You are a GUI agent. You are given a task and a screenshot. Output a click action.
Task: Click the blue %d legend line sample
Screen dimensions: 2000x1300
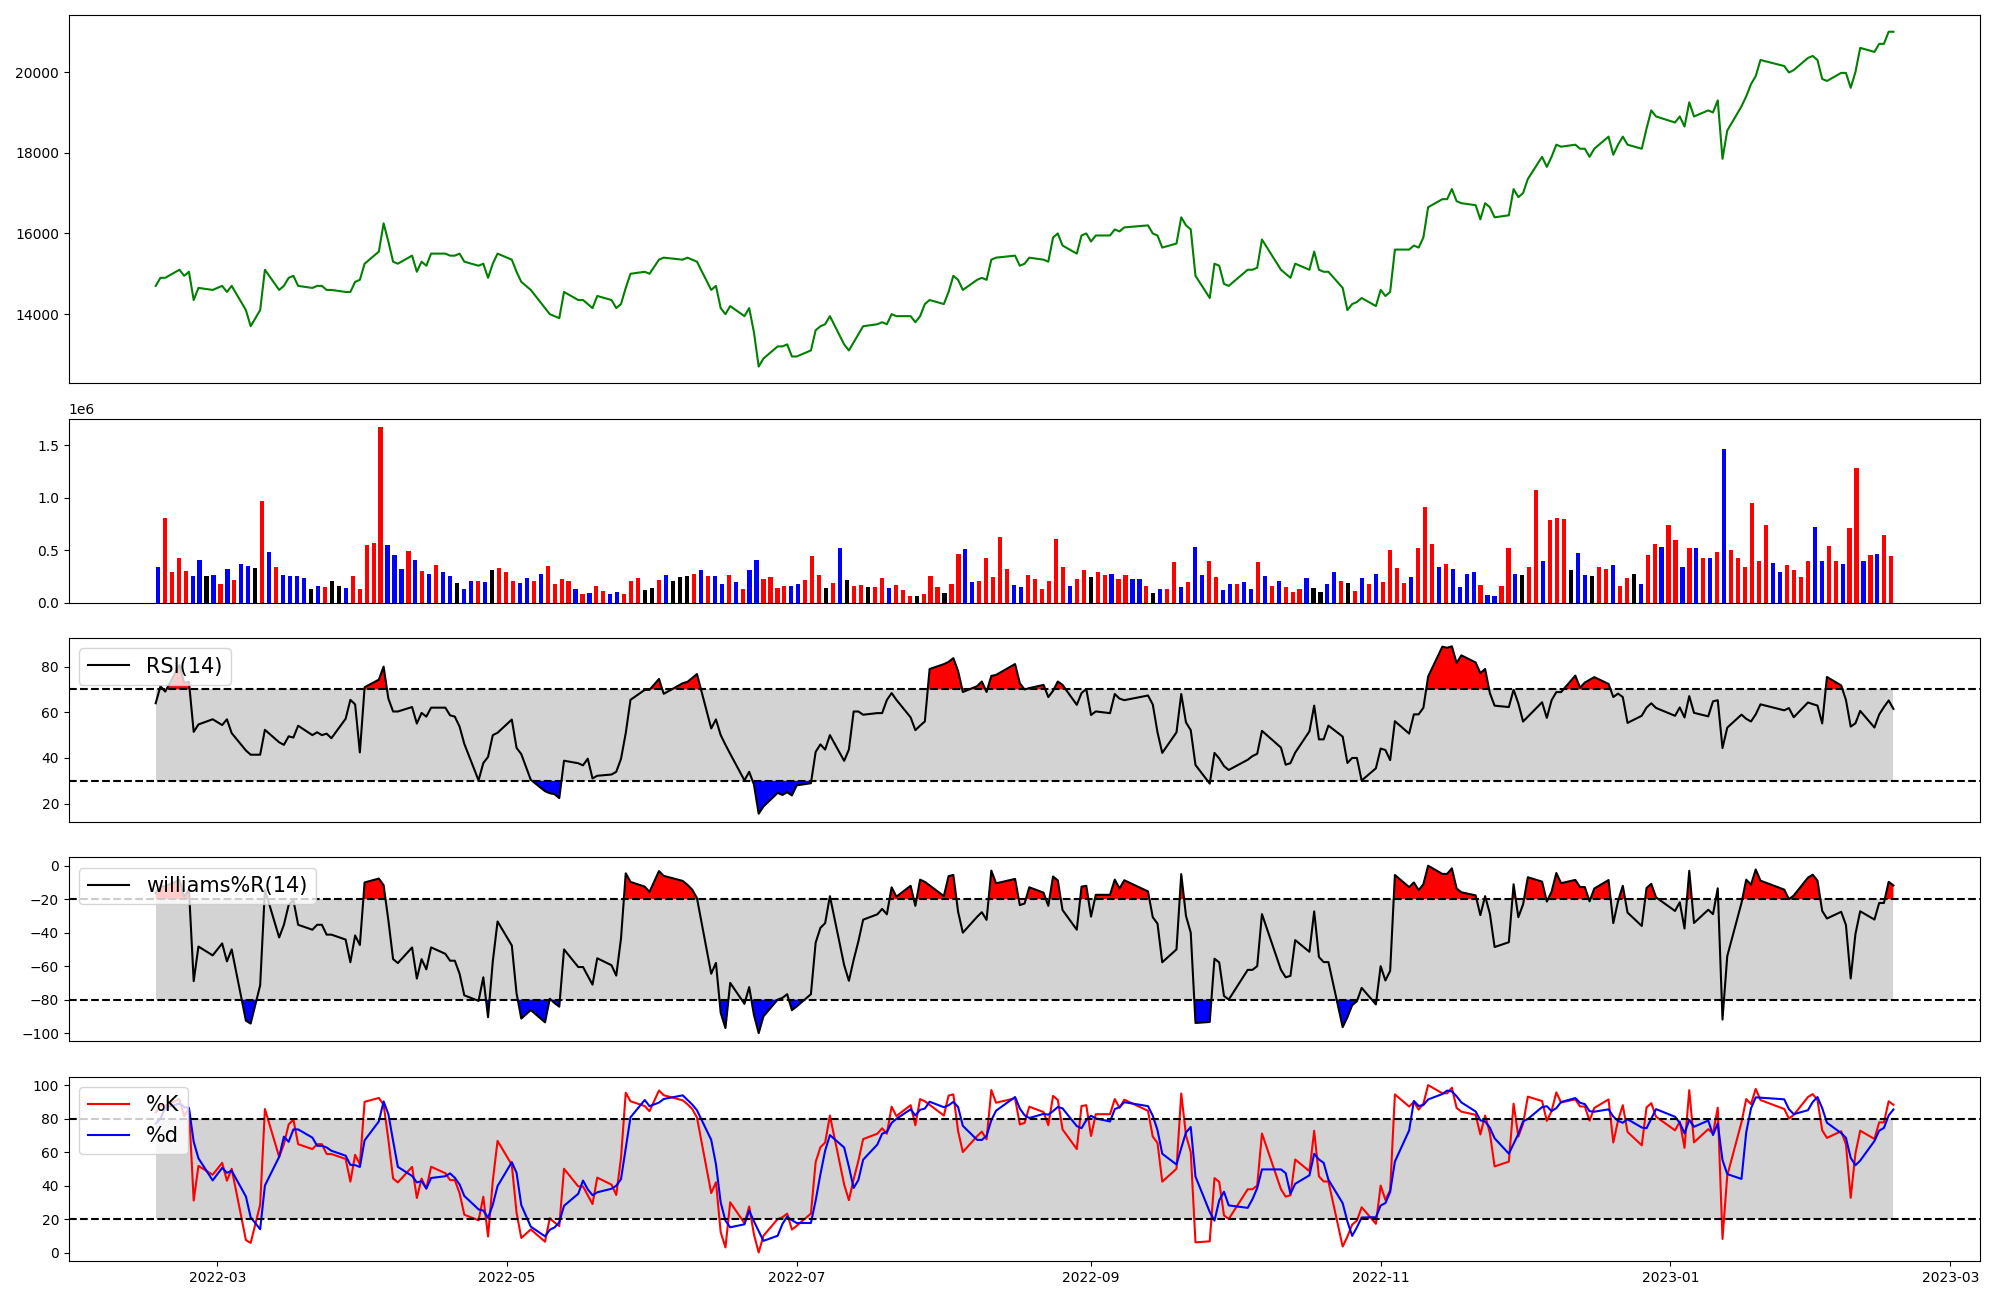109,1134
